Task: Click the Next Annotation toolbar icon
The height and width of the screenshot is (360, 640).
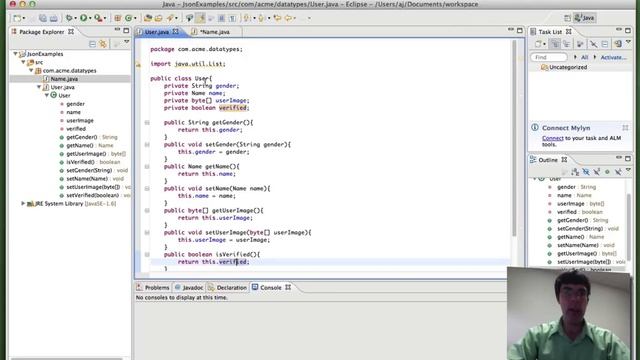Action: [x=247, y=18]
